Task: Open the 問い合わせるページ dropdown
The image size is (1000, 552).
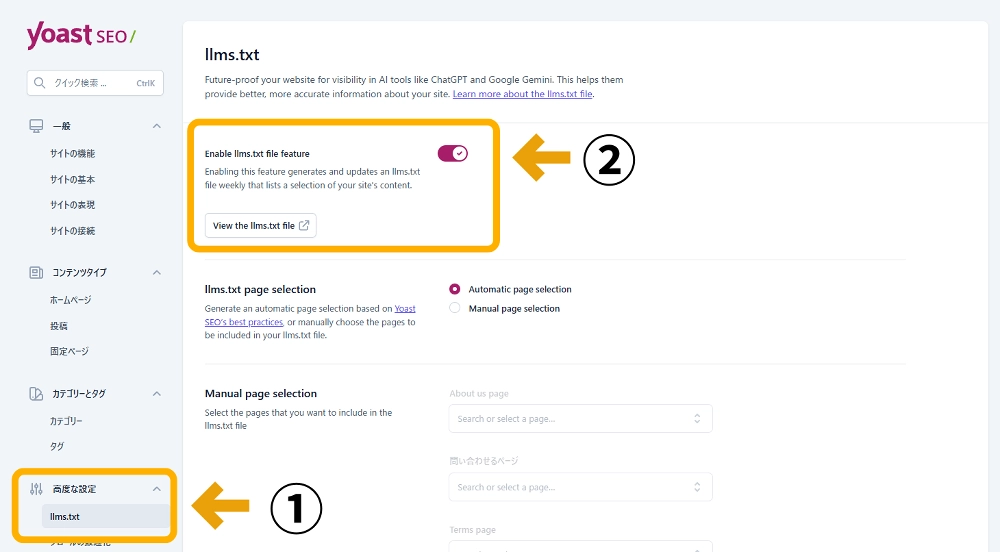Action: (x=580, y=487)
